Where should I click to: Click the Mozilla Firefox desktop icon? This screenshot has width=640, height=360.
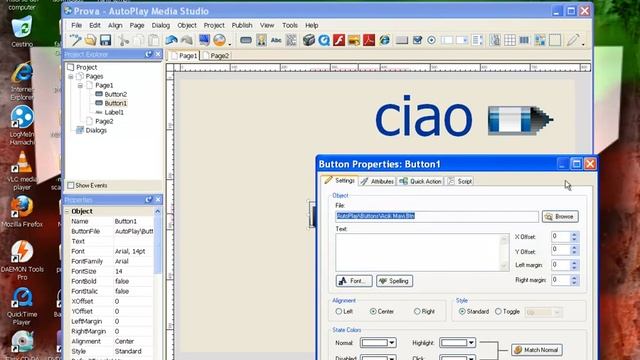pyautogui.click(x=22, y=211)
